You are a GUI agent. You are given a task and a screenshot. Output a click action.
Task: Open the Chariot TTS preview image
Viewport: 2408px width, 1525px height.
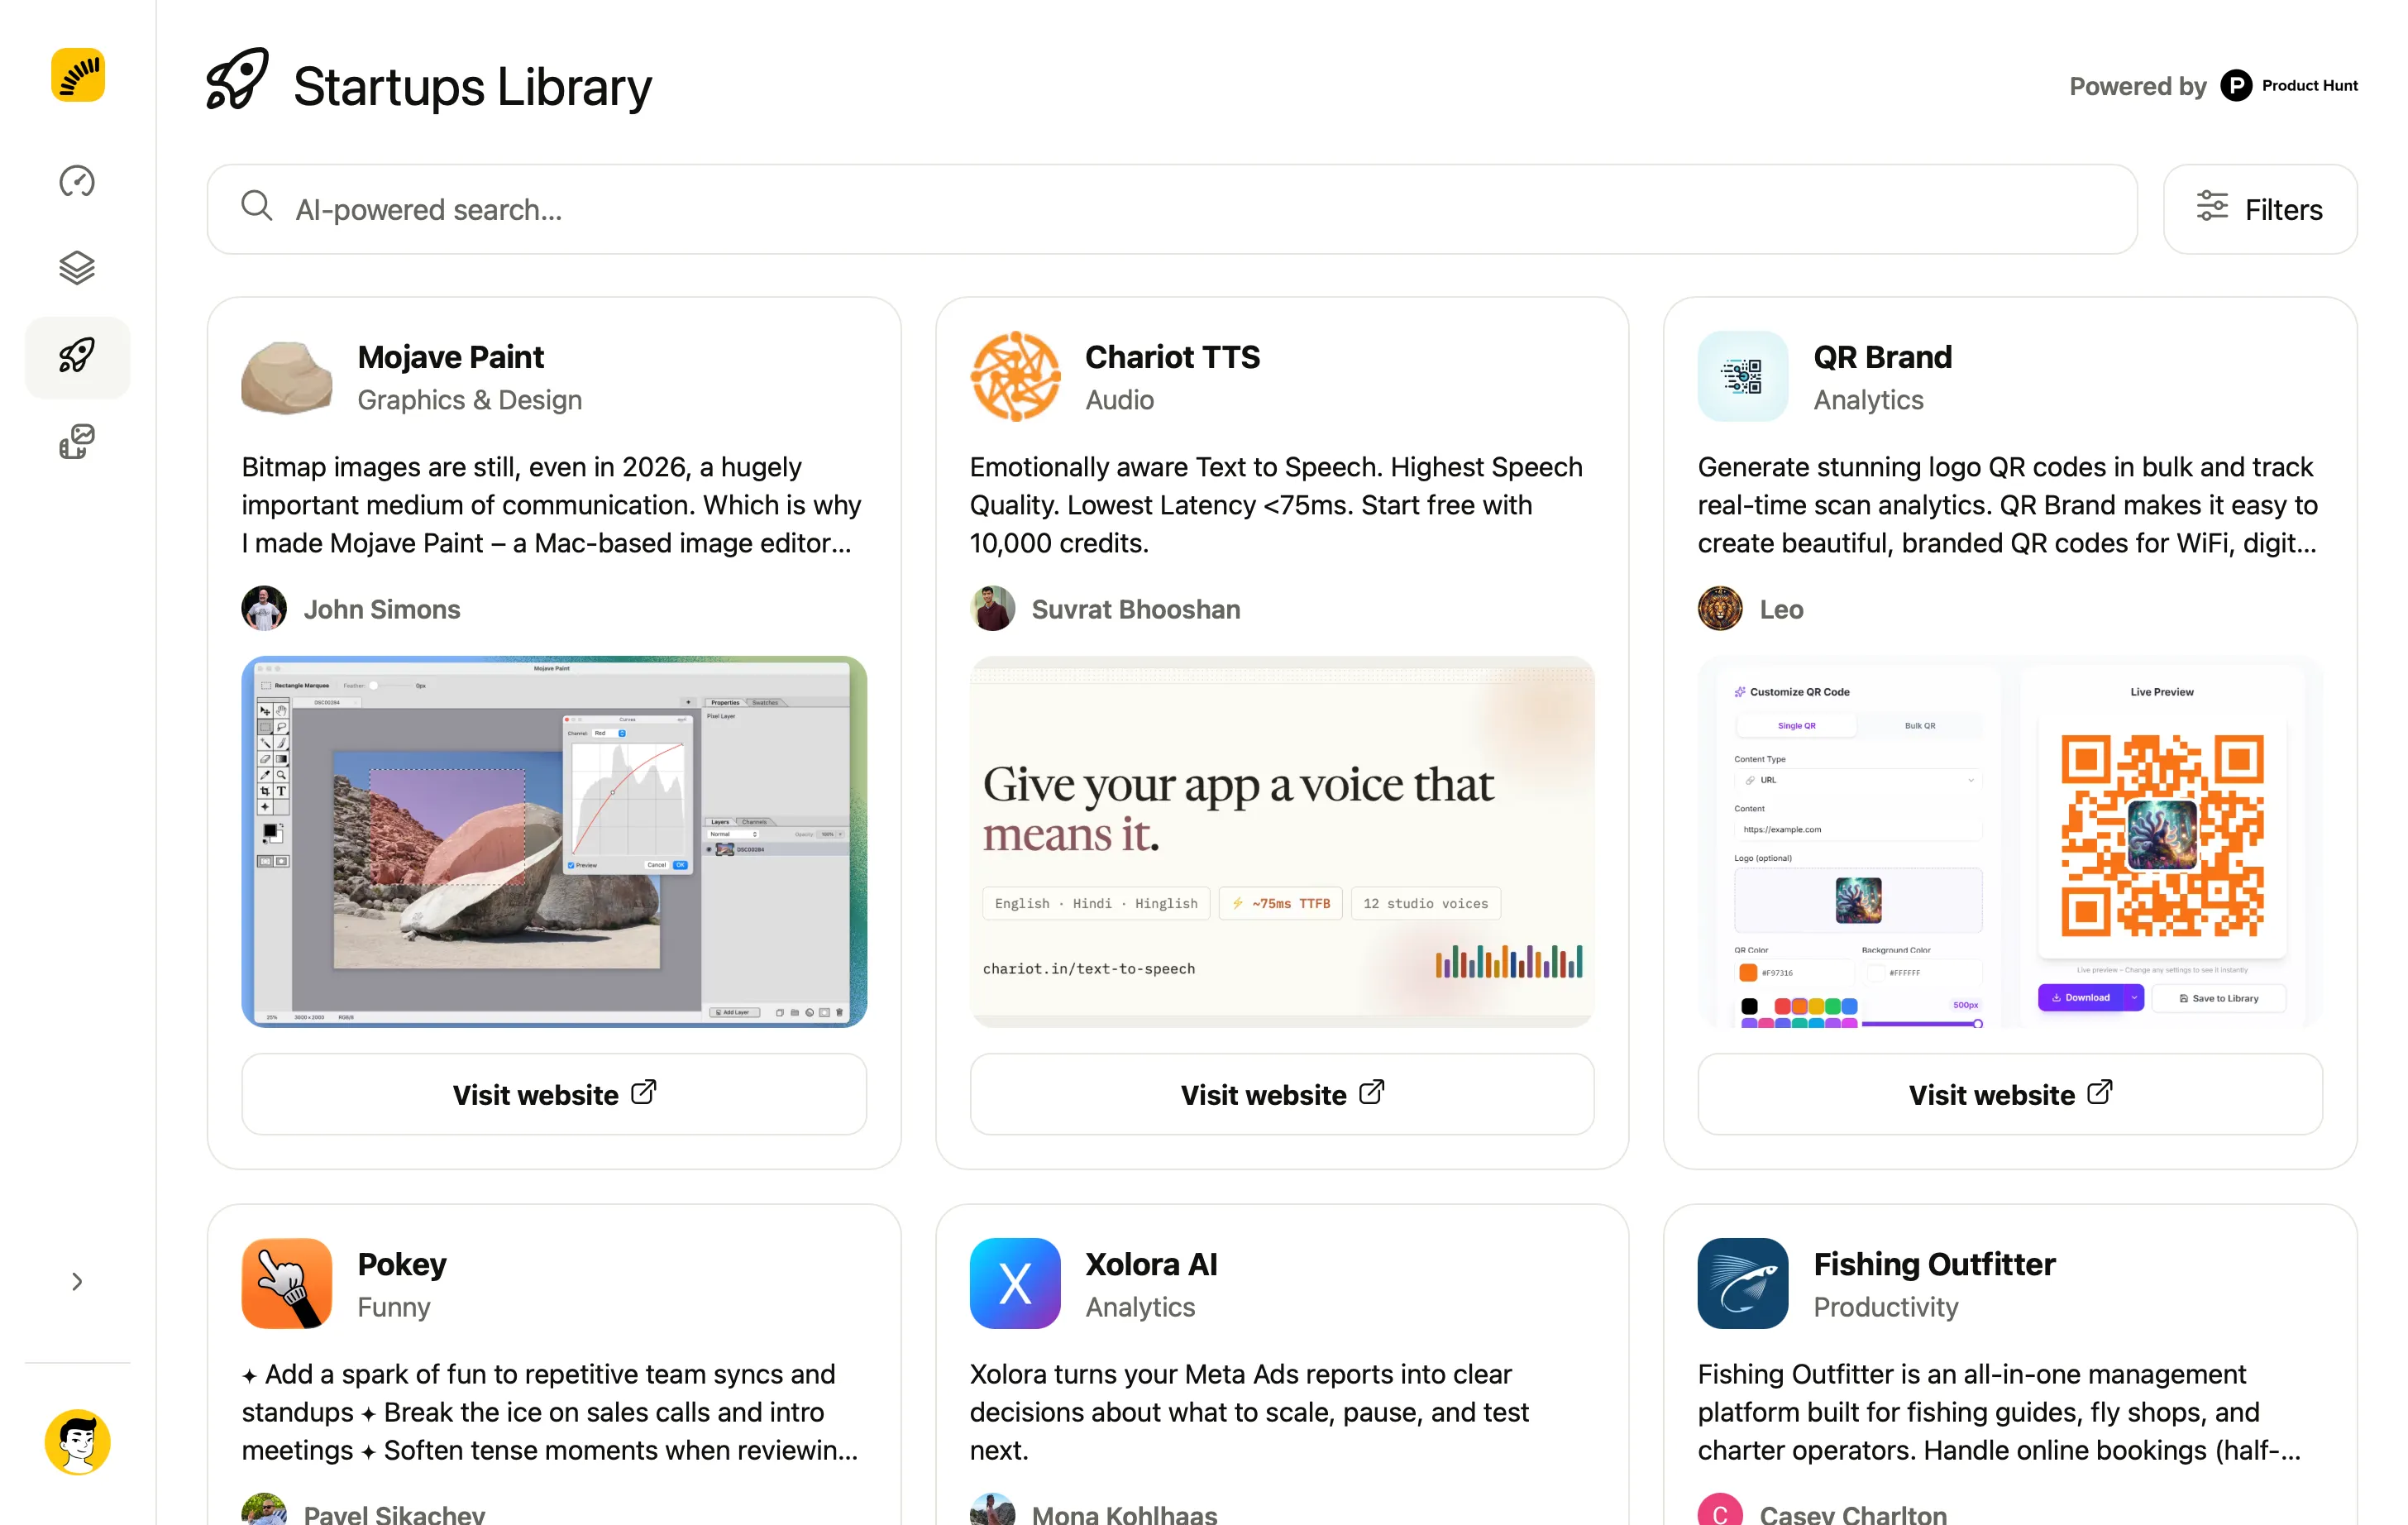(1282, 842)
